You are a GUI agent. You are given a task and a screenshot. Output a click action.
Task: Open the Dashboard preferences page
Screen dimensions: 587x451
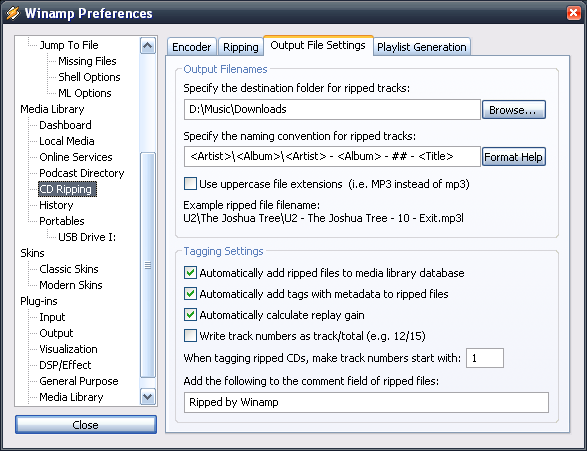(x=65, y=125)
